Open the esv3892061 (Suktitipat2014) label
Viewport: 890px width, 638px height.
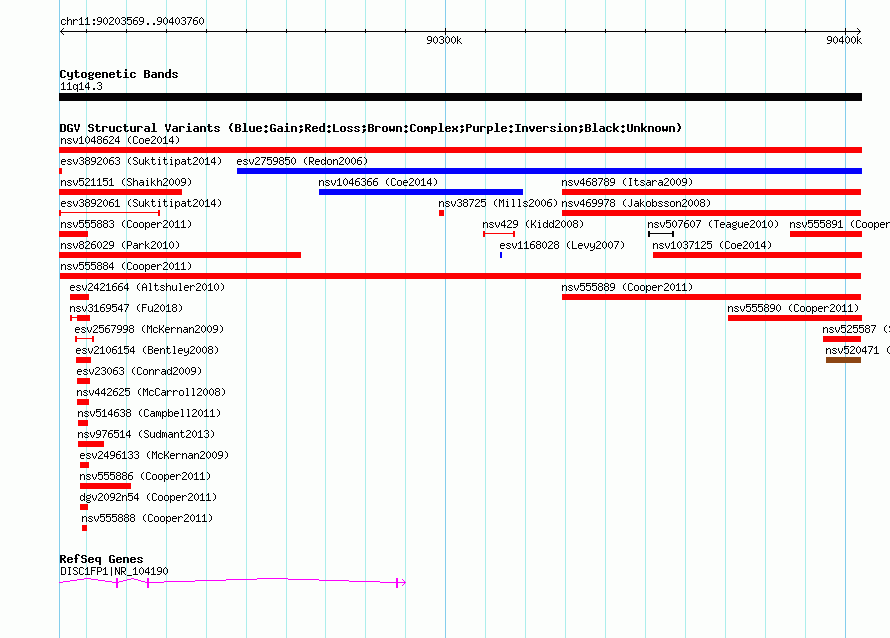click(x=141, y=203)
